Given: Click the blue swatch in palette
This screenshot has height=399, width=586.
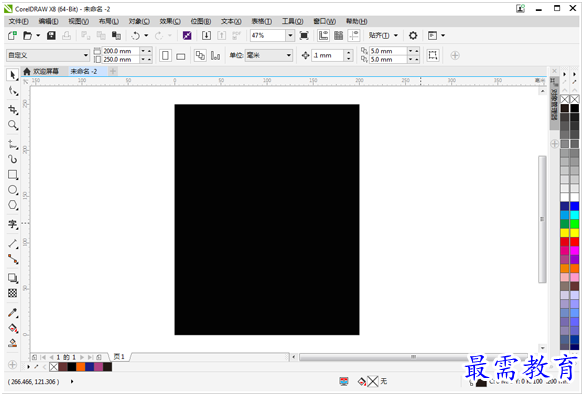Looking at the screenshot, I should click(574, 206).
